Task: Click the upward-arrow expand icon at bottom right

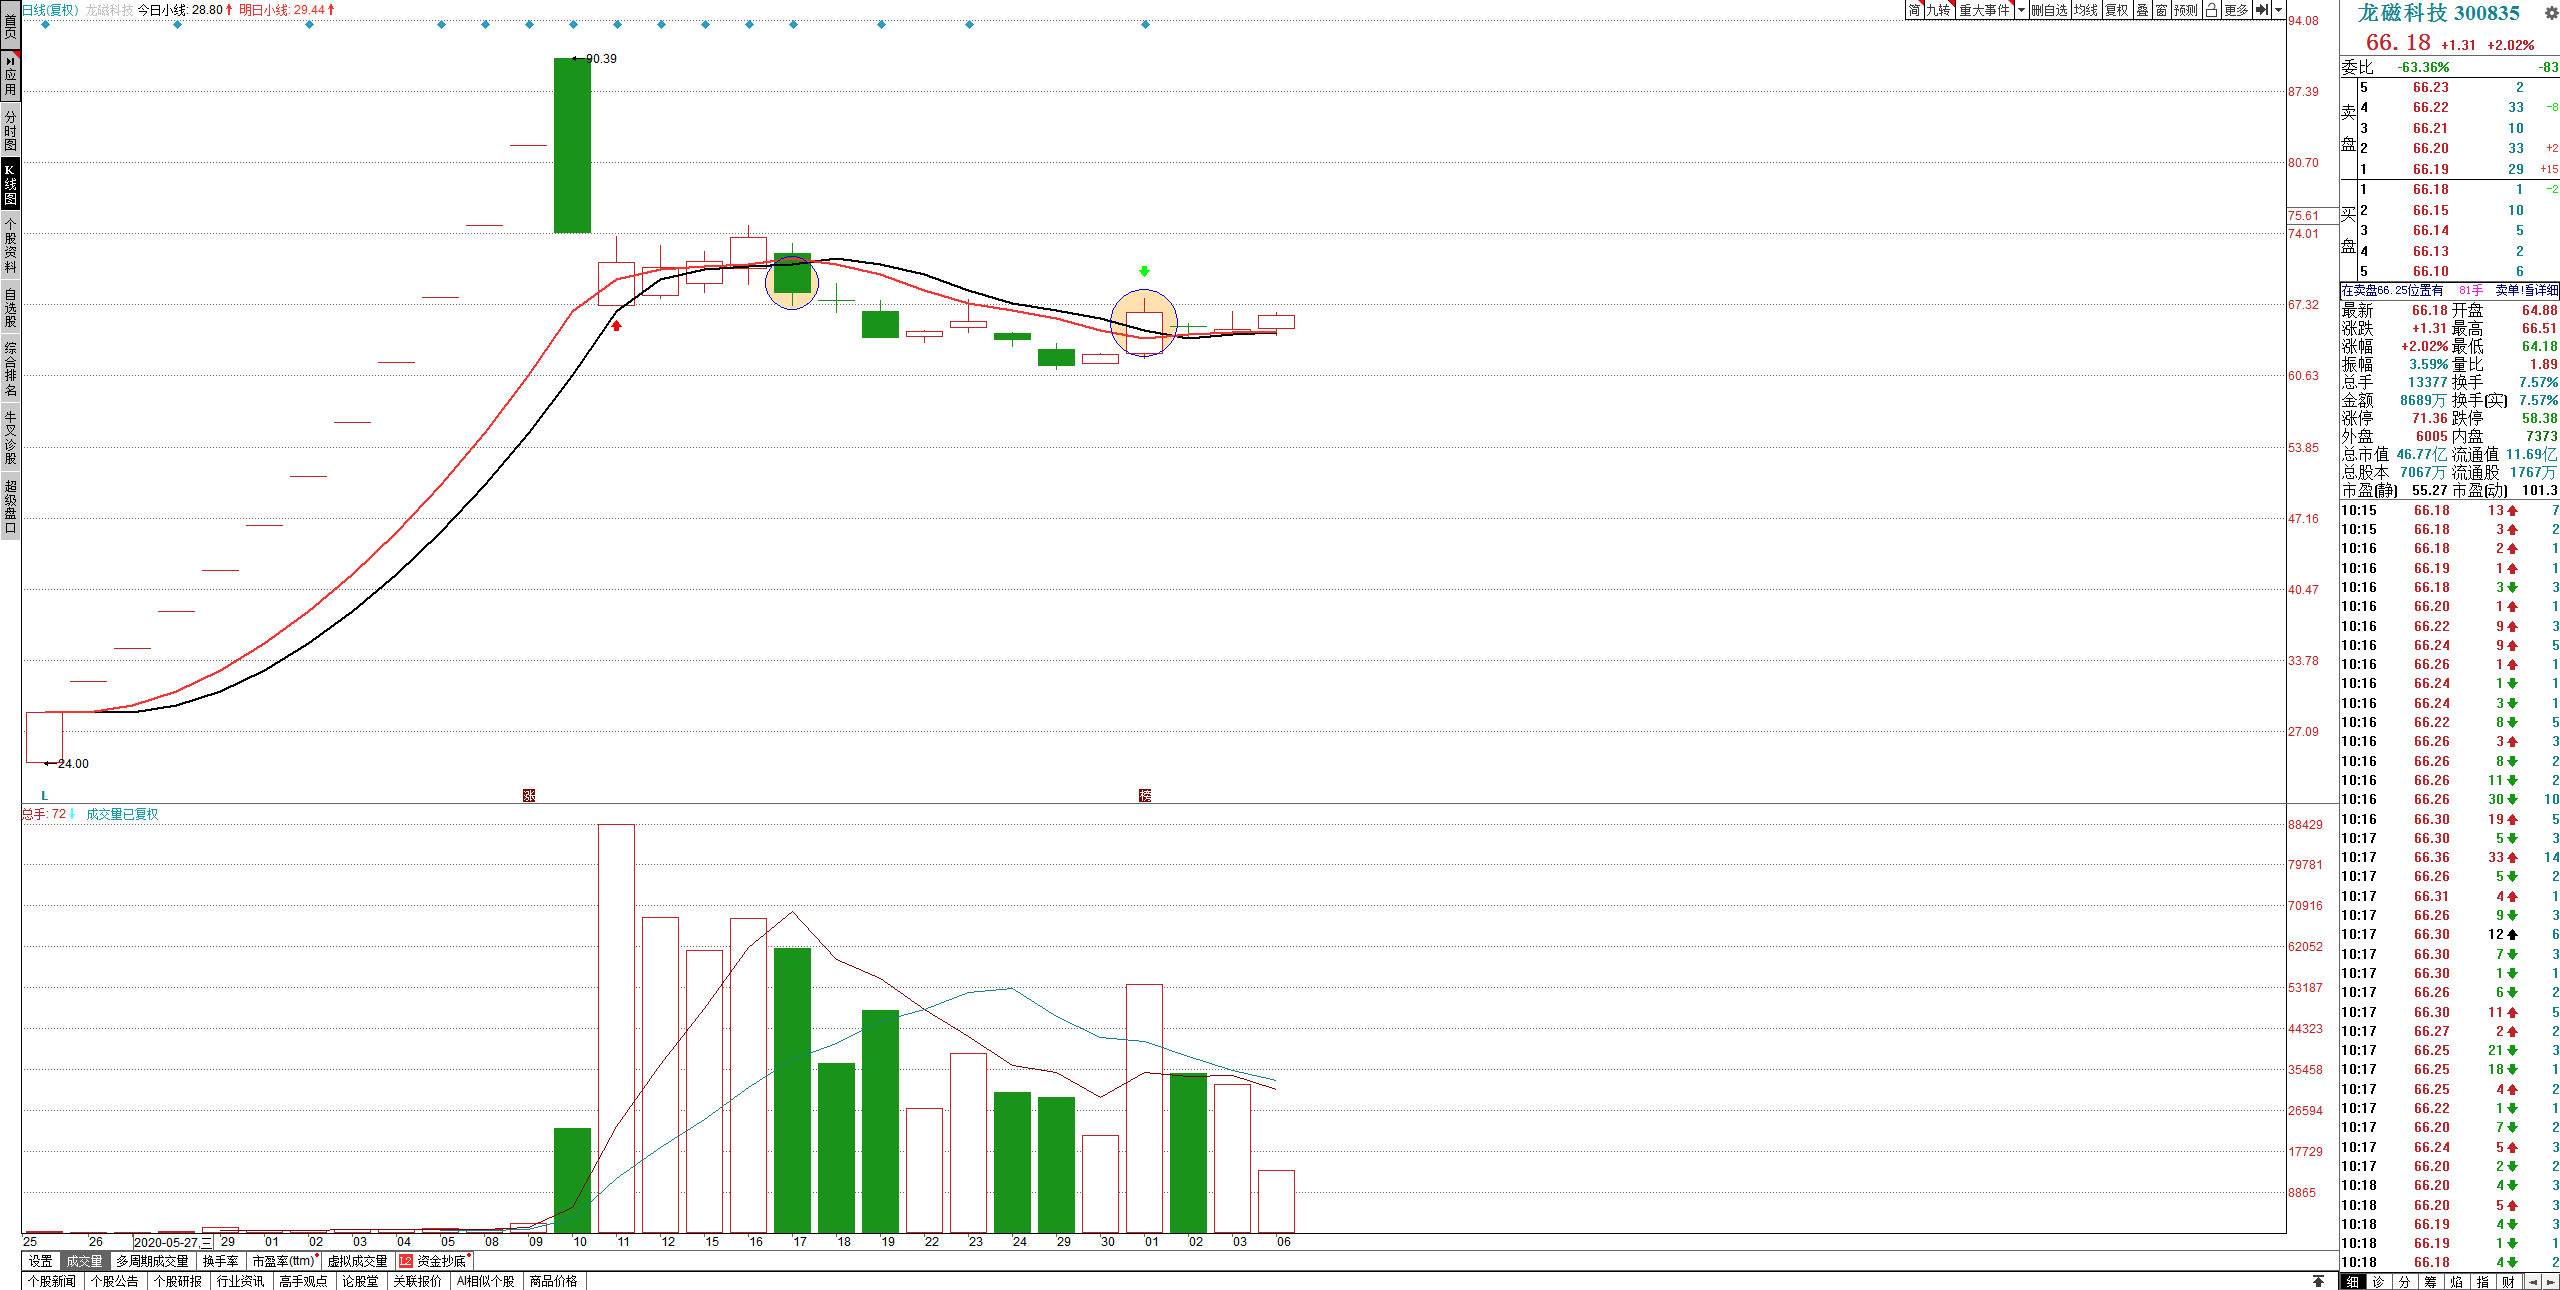Action: click(x=2318, y=1281)
